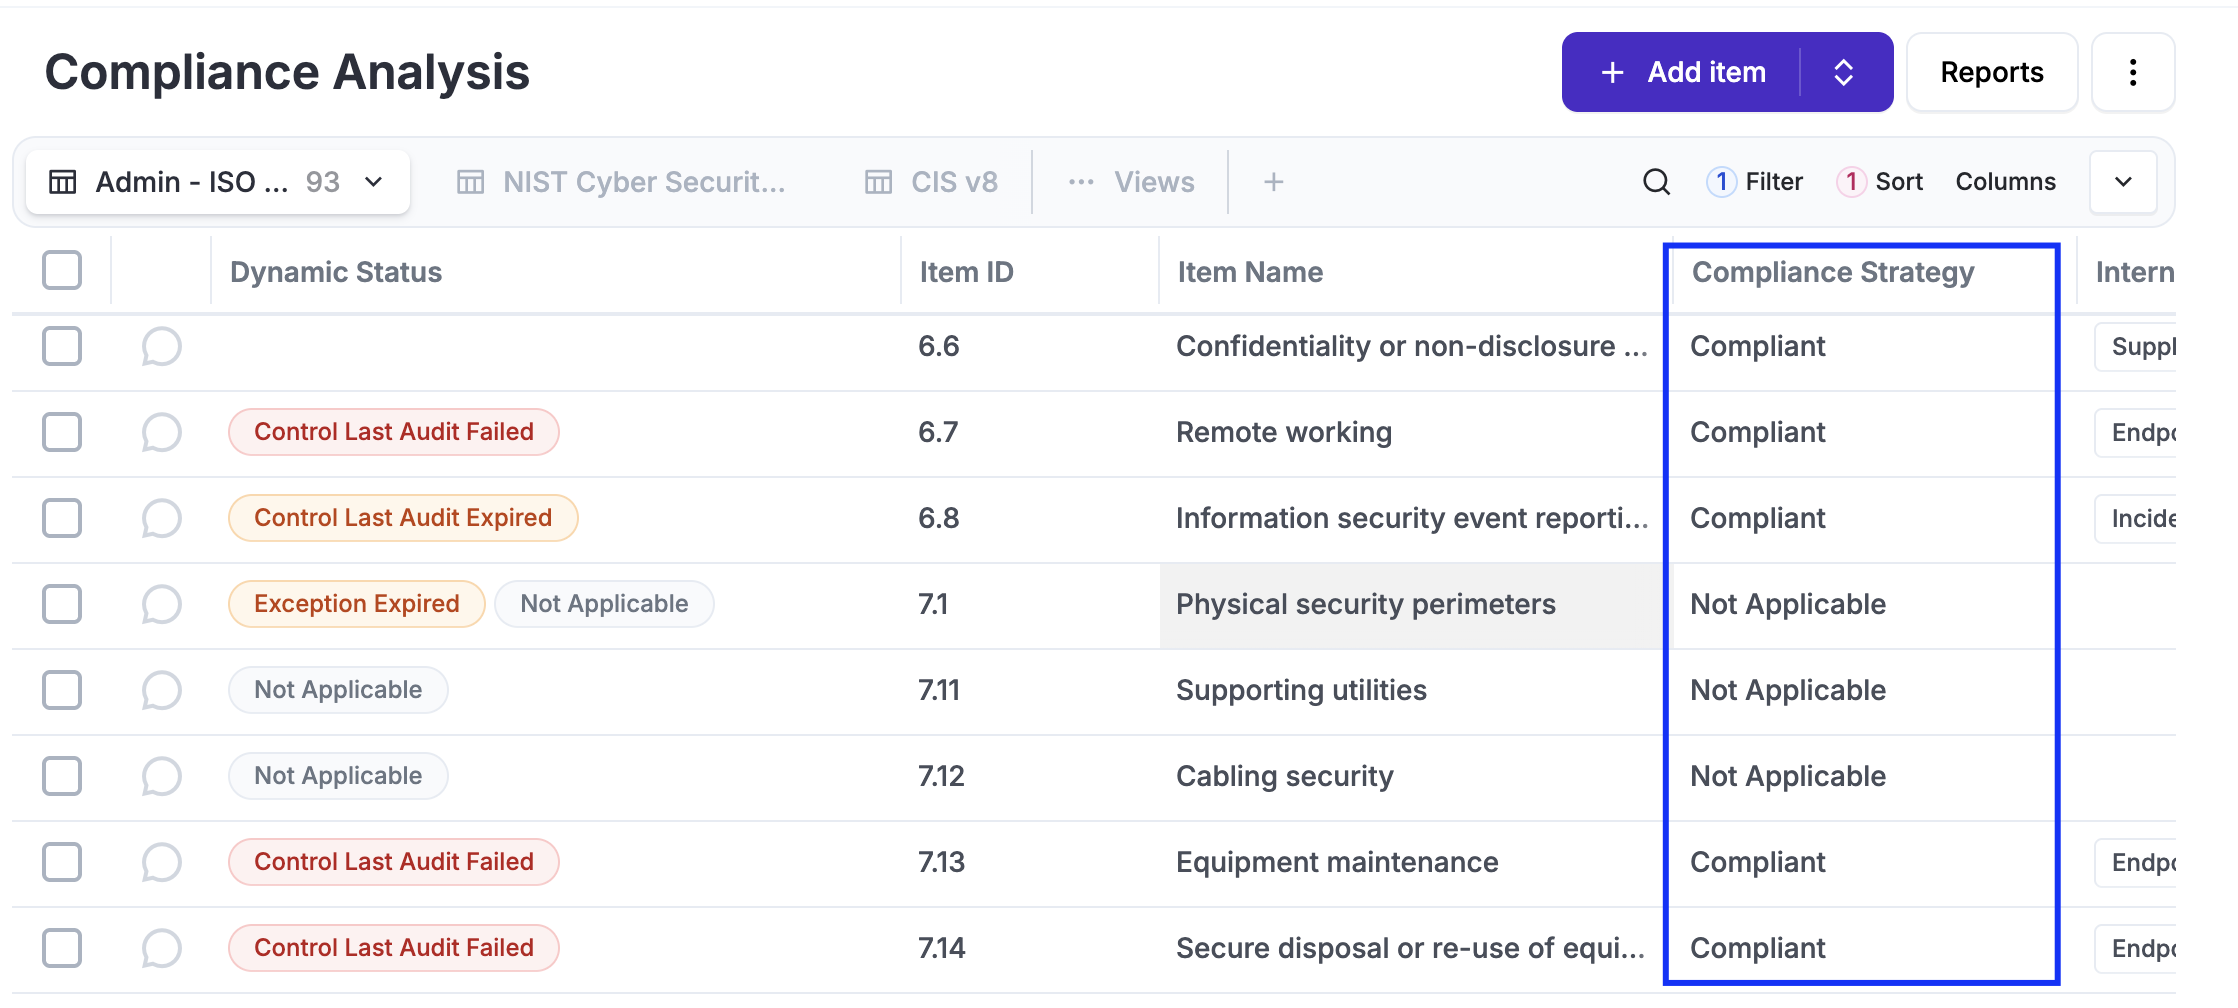Viewport: 2238px width, 1008px height.
Task: Click the search magnifier icon
Action: tap(1656, 182)
